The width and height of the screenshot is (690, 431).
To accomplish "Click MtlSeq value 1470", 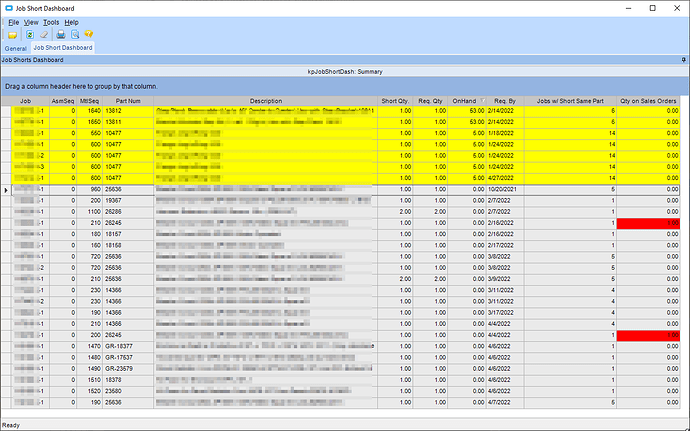I will (x=90, y=346).
